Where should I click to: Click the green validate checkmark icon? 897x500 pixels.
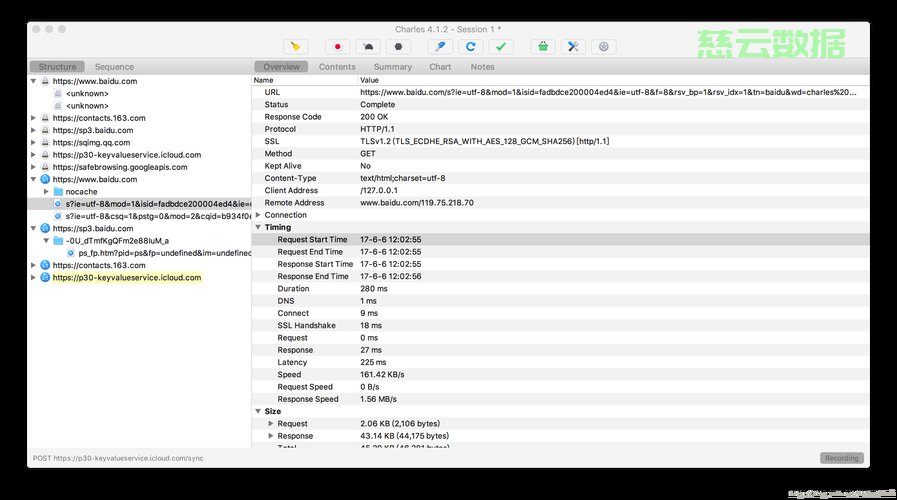(x=501, y=46)
